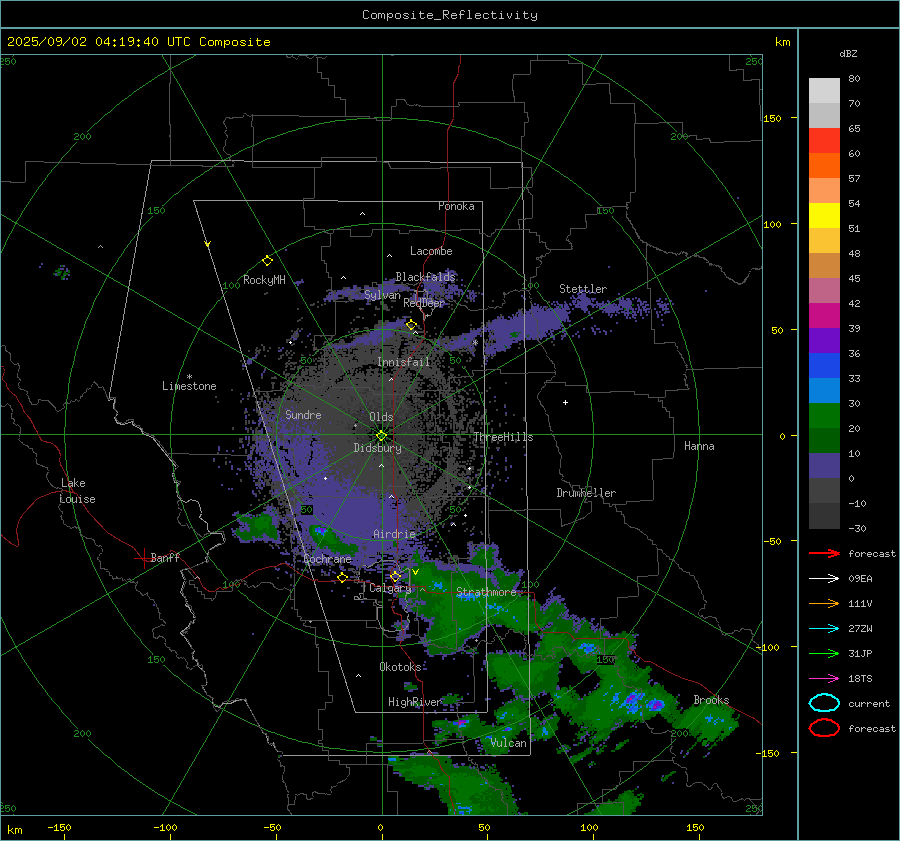Click the km unit label at bottom left
The width and height of the screenshot is (900, 841).
14,830
